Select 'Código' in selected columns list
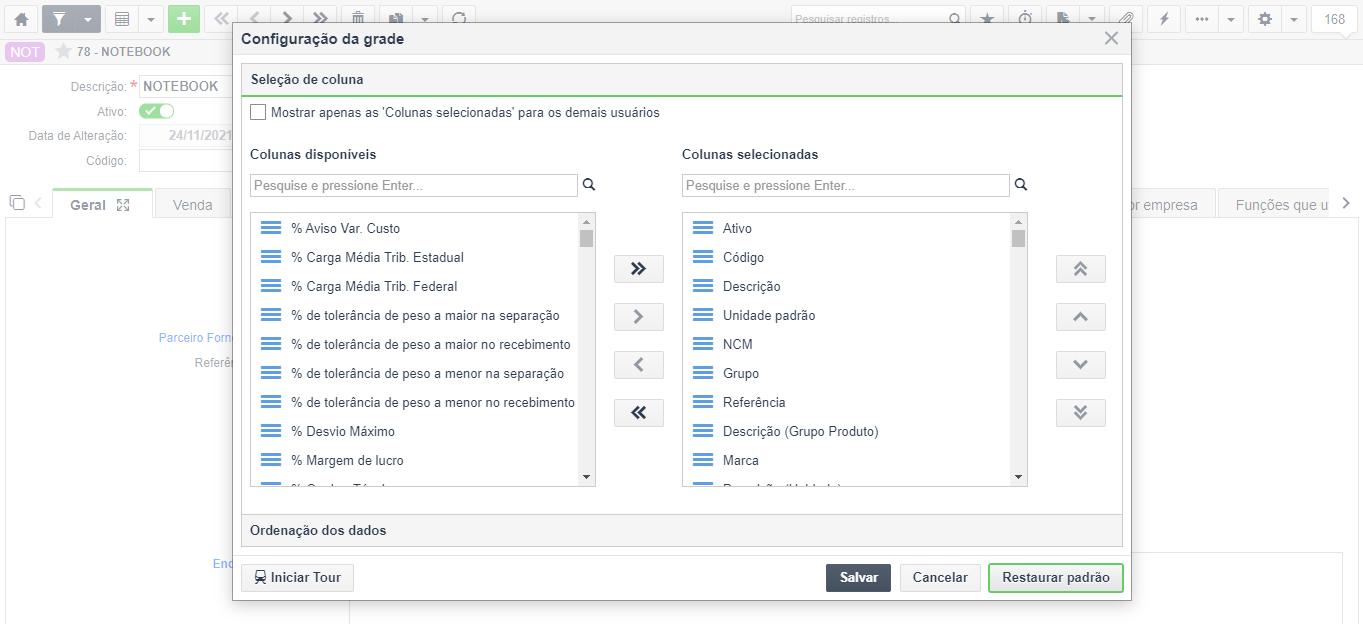This screenshot has width=1363, height=624. 846,257
